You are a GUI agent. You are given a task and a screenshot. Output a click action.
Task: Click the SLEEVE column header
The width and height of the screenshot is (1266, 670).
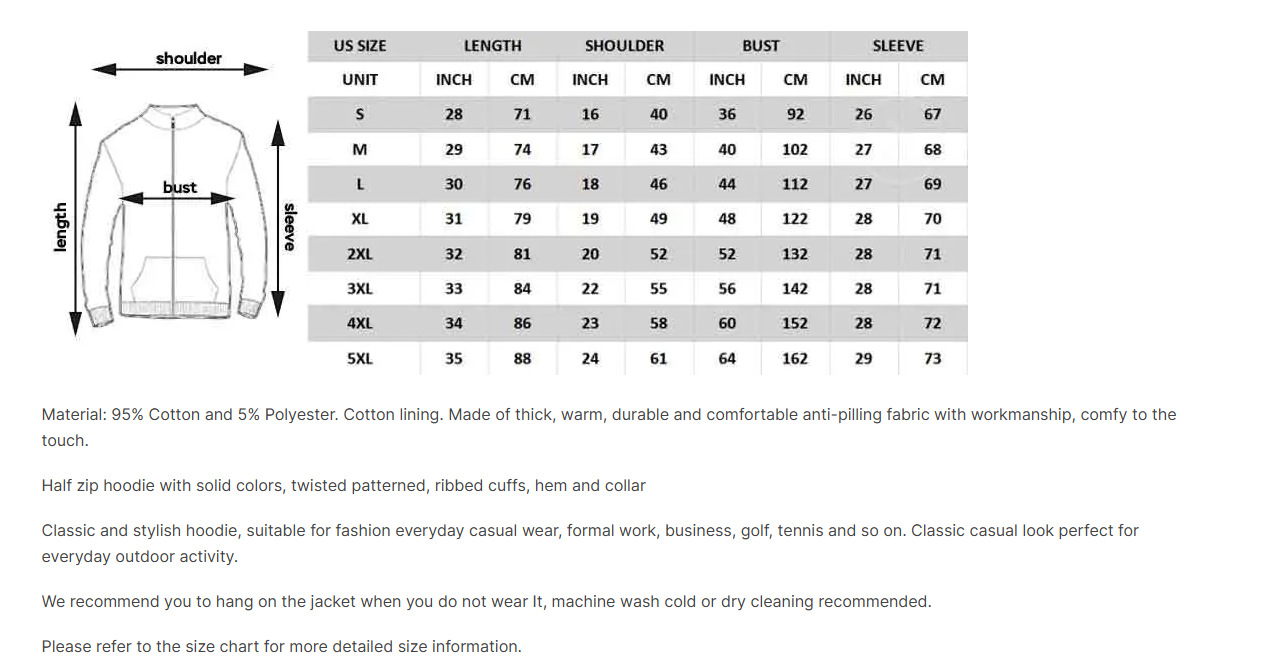(x=897, y=46)
